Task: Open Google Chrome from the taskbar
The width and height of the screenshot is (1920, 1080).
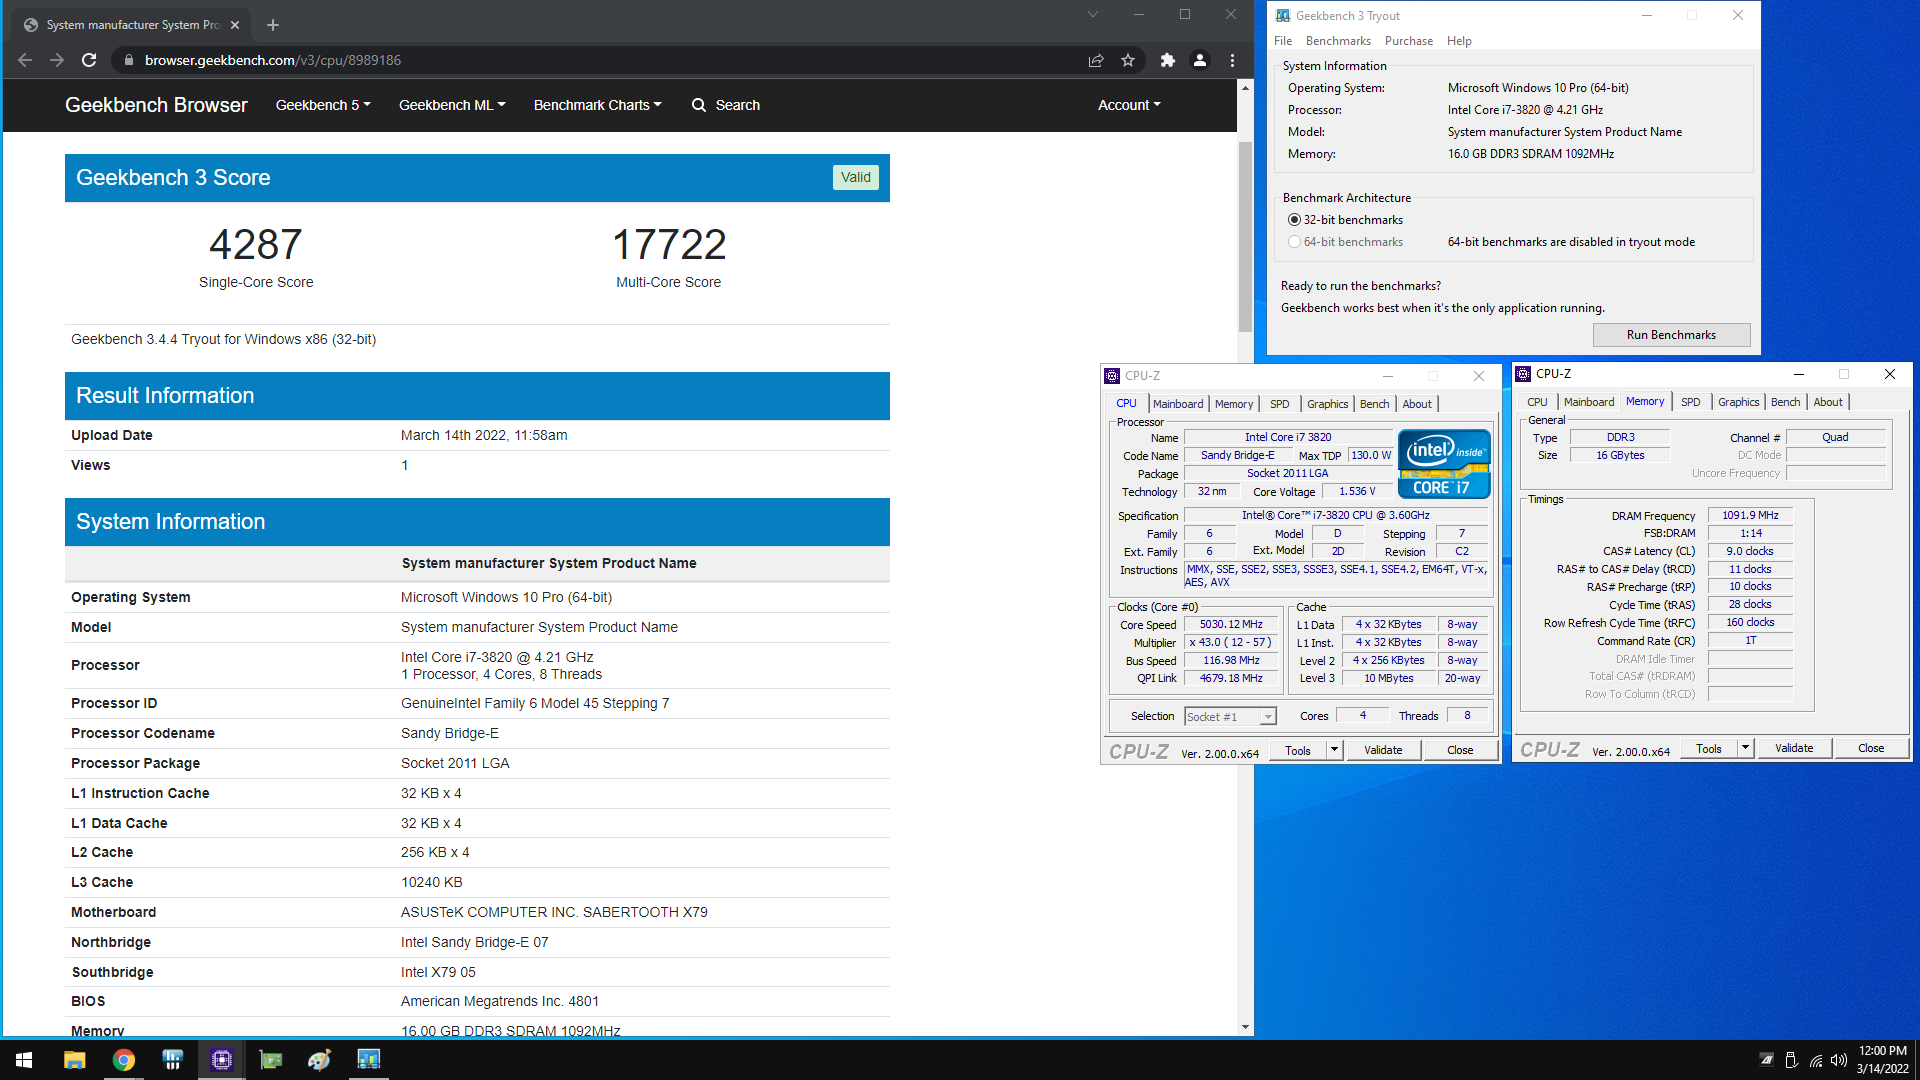Action: 123,1060
